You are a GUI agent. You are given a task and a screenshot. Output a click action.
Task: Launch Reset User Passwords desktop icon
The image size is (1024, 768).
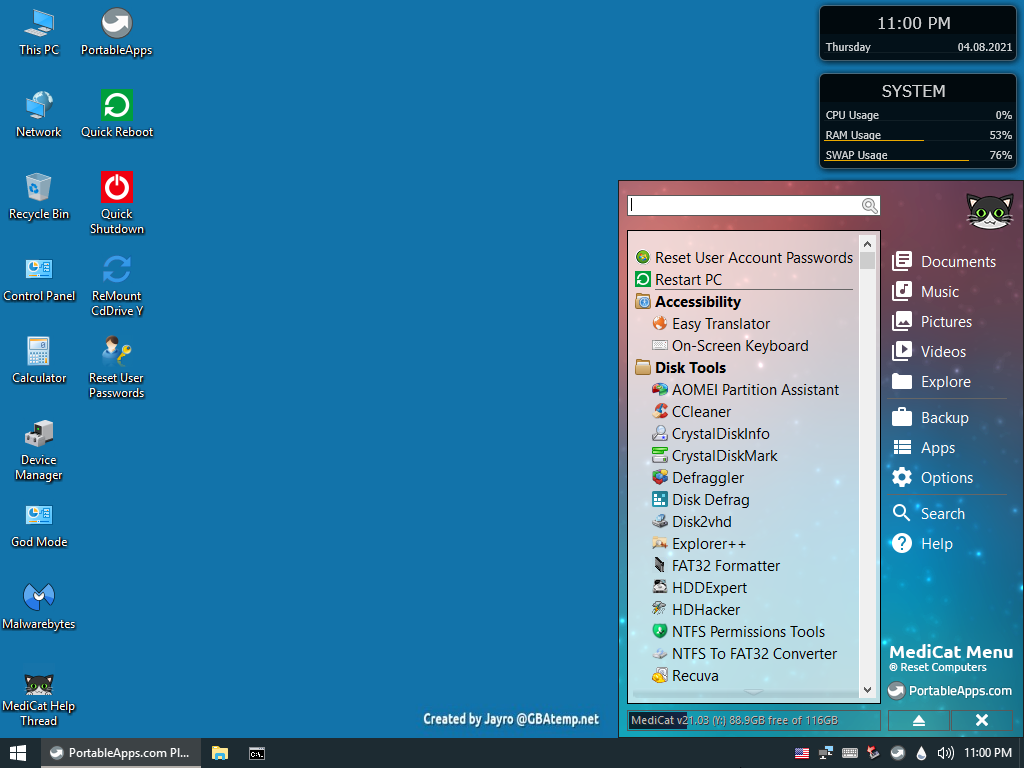(x=116, y=367)
